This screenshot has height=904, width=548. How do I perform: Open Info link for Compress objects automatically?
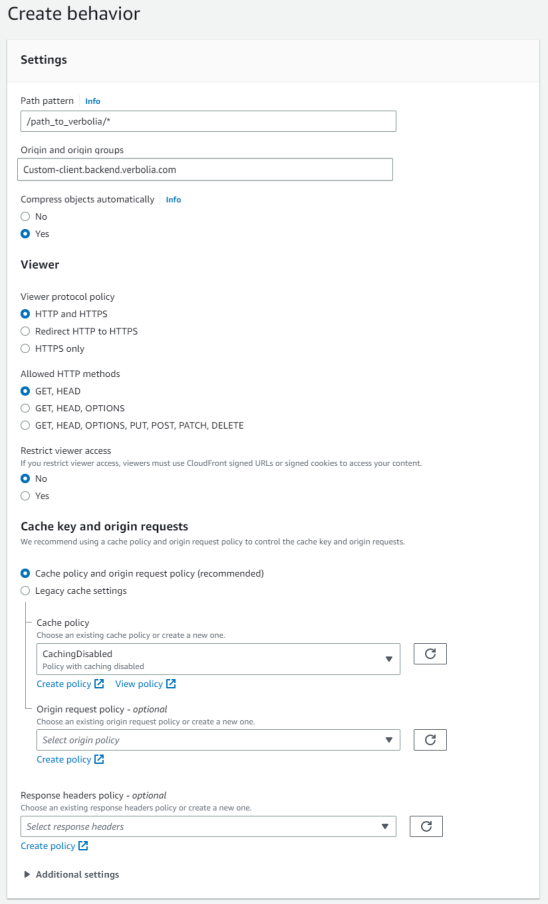173,199
